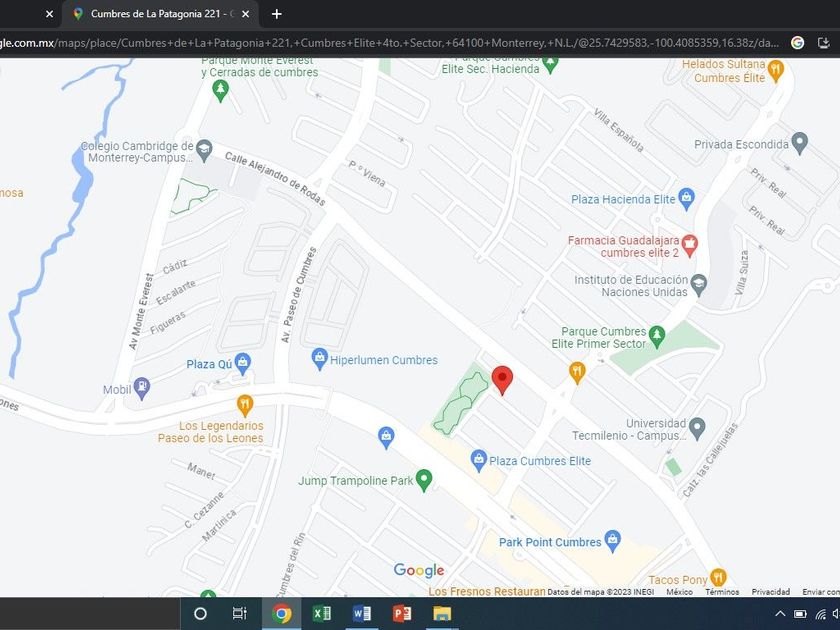Click the red location pin marker
The width and height of the screenshot is (840, 630).
[502, 380]
